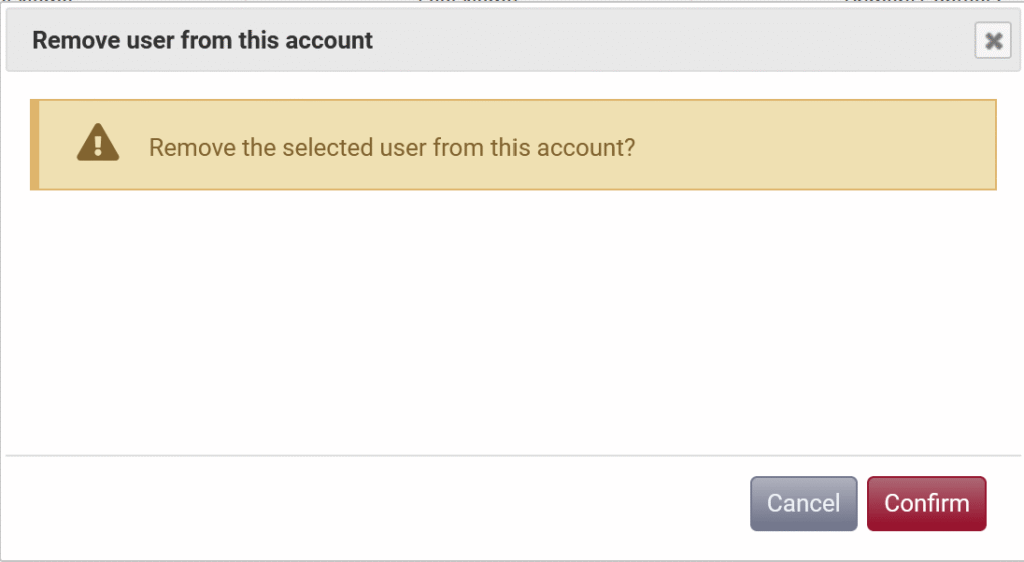1024x562 pixels.
Task: Click the 'Remove the selected user' warning message
Action: pyautogui.click(x=392, y=147)
